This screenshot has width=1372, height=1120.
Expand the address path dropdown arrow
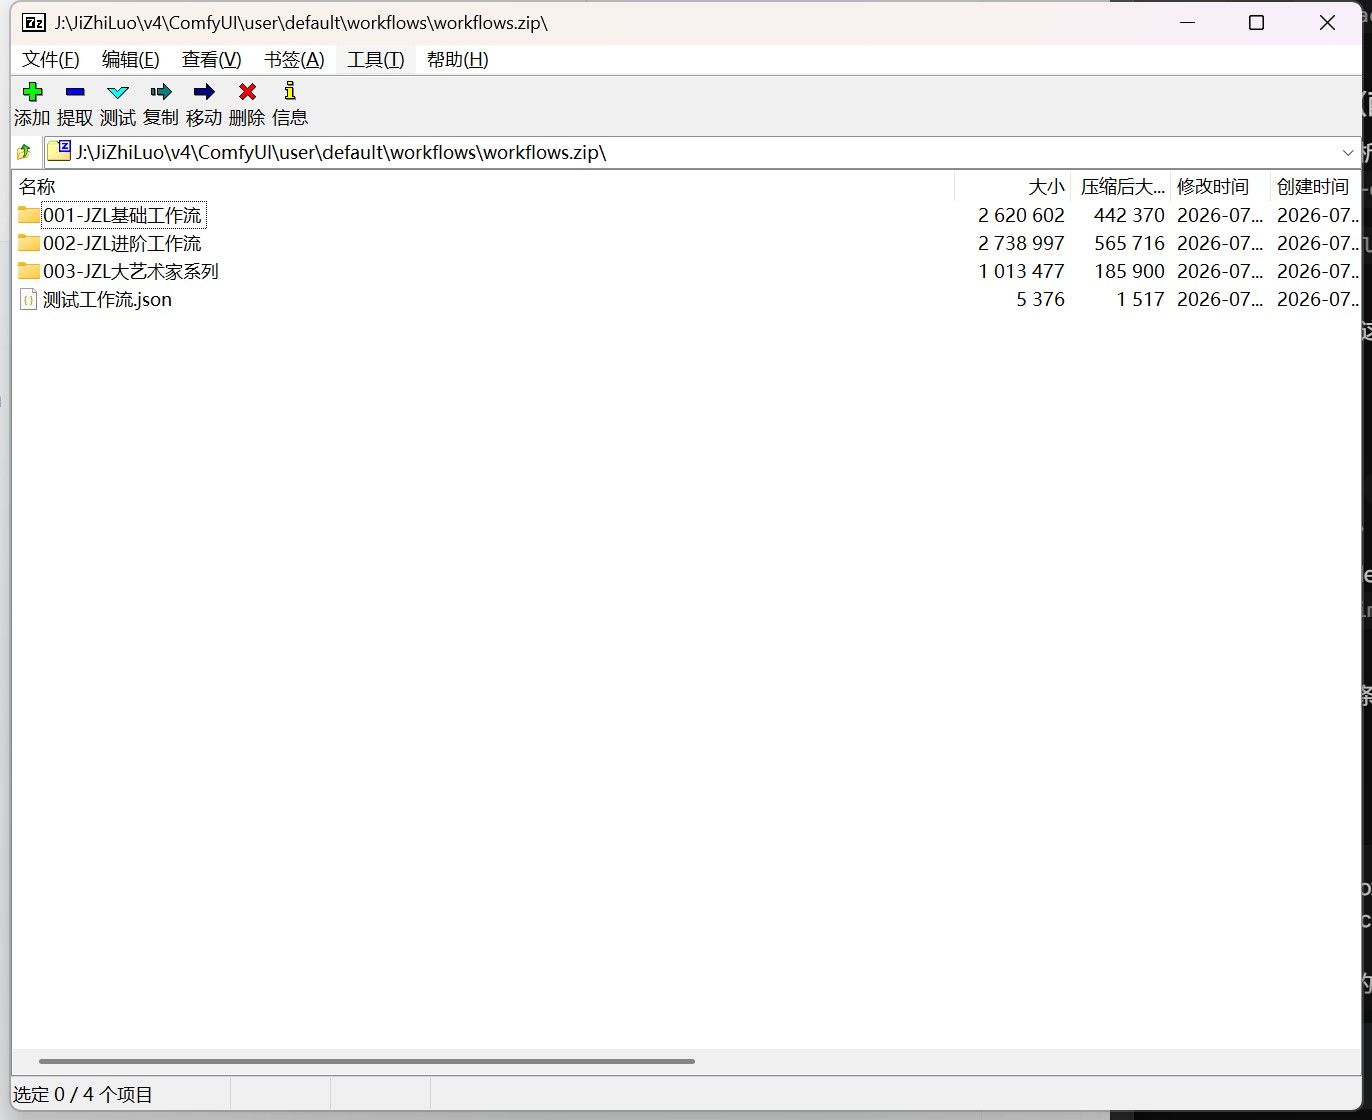click(x=1347, y=153)
